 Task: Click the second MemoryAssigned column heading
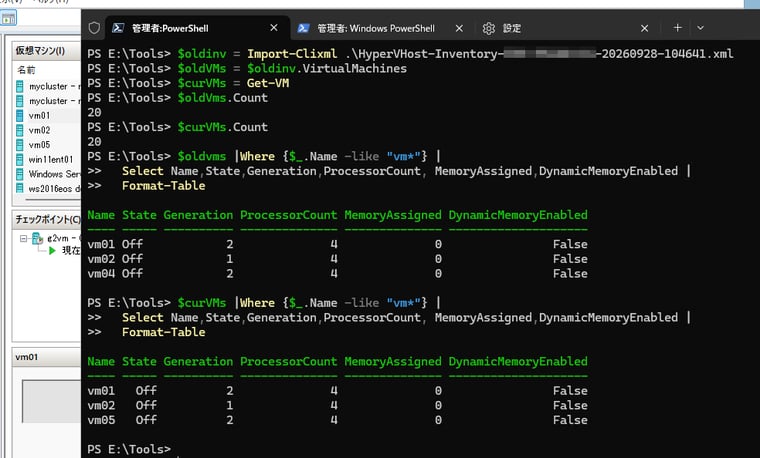(393, 361)
